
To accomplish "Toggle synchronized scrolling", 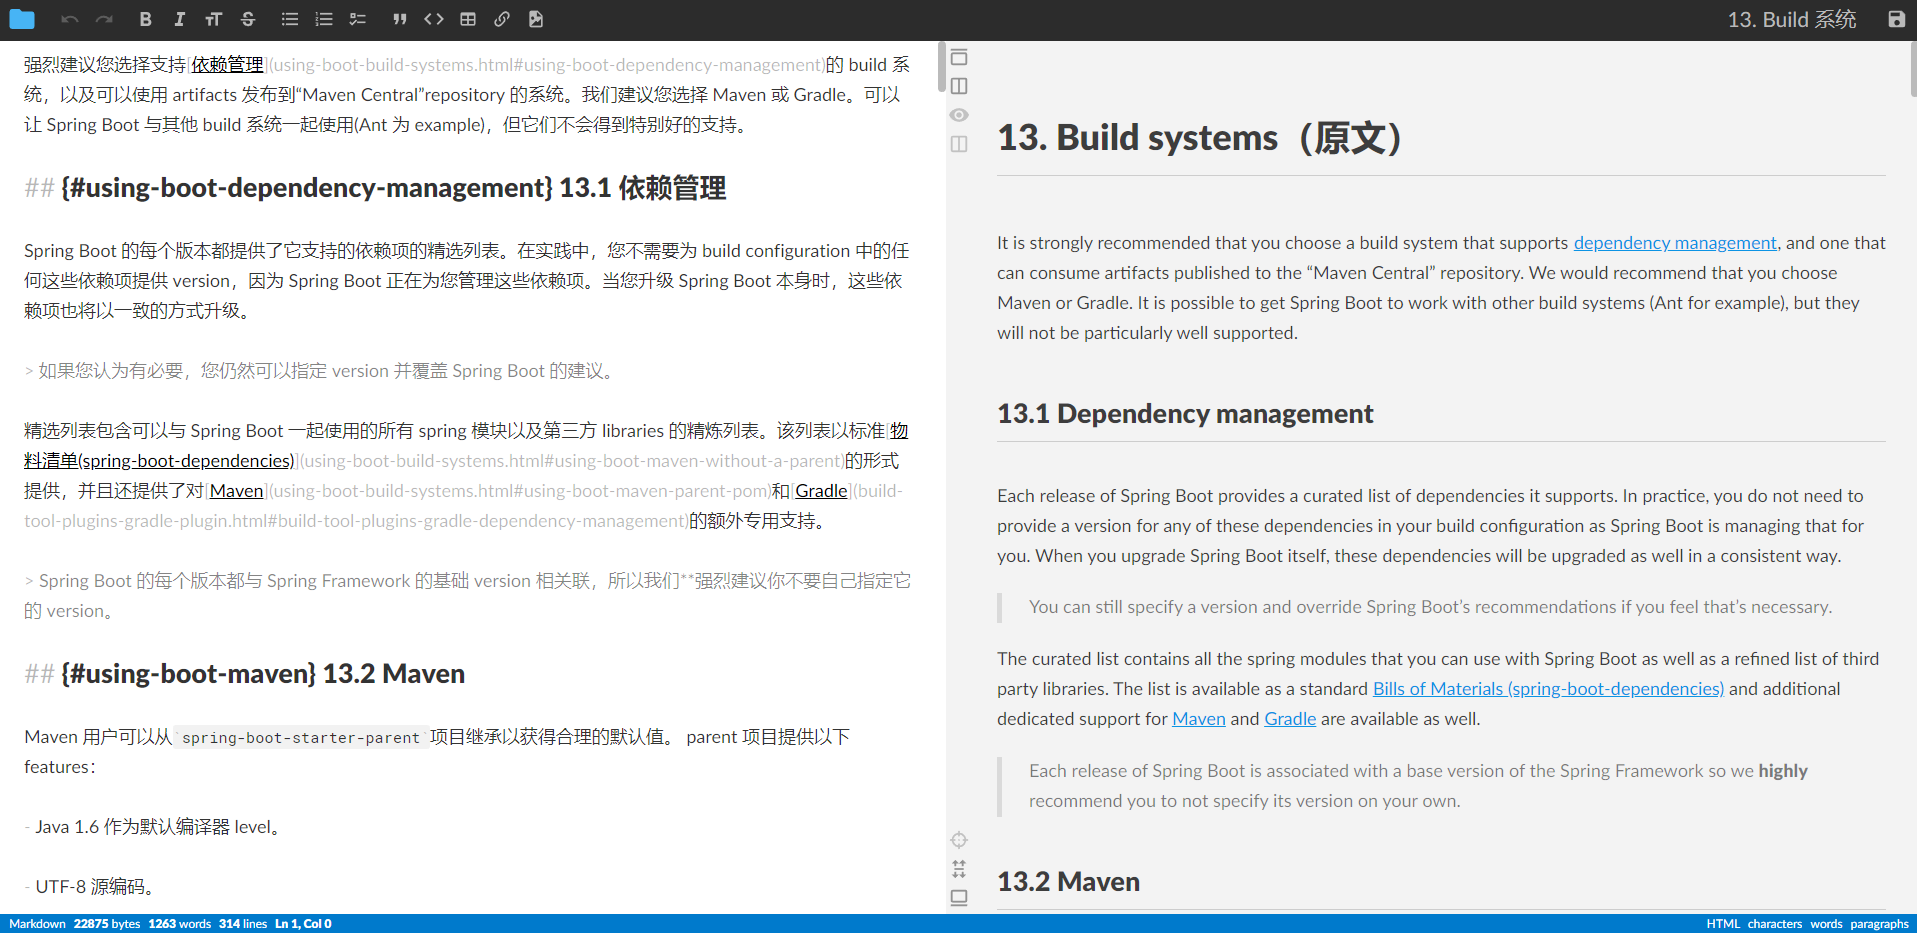I will (959, 869).
